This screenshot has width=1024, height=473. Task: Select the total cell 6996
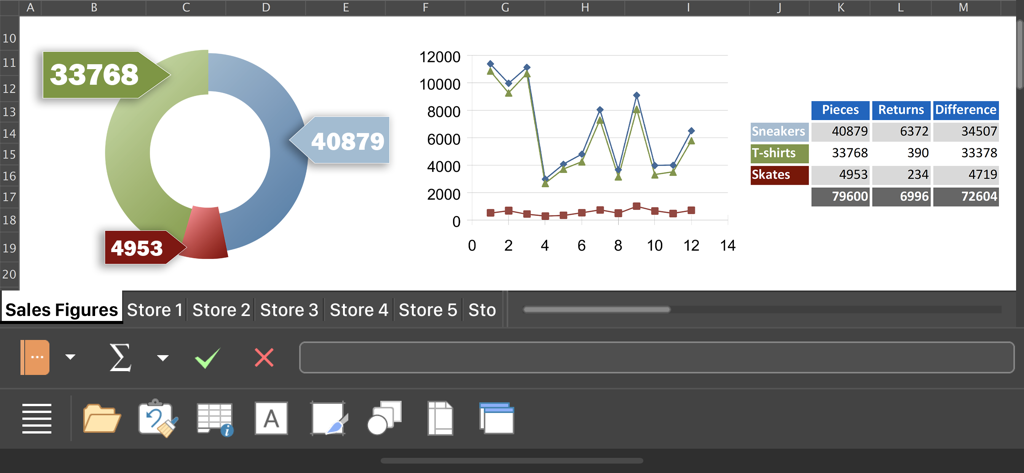(x=901, y=197)
